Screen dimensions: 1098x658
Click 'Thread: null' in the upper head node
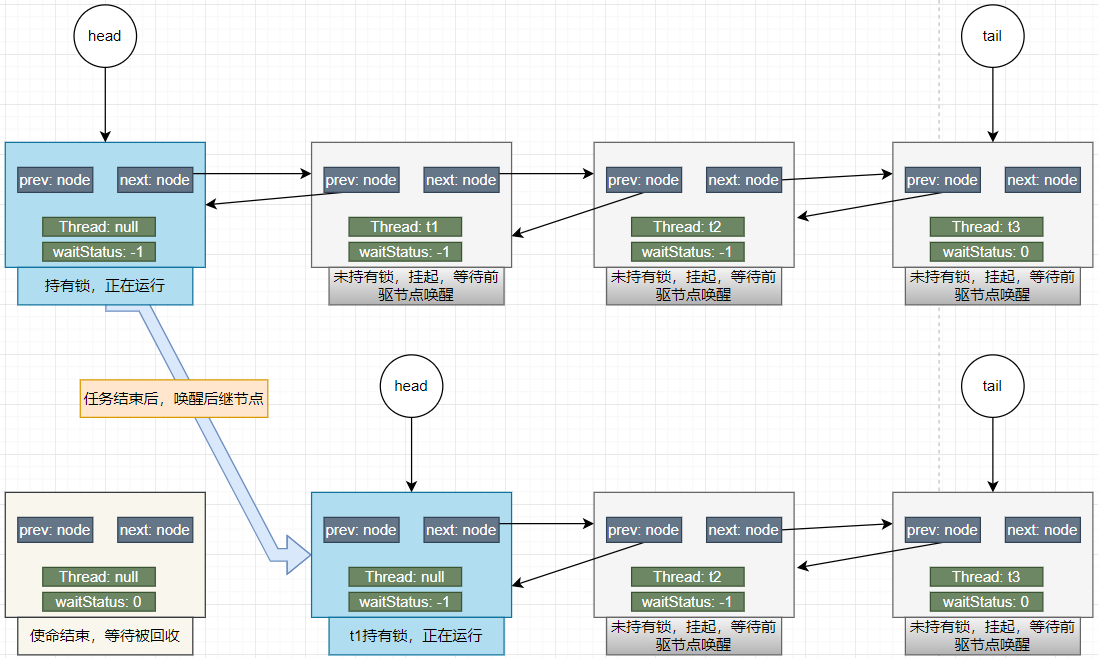coord(99,227)
